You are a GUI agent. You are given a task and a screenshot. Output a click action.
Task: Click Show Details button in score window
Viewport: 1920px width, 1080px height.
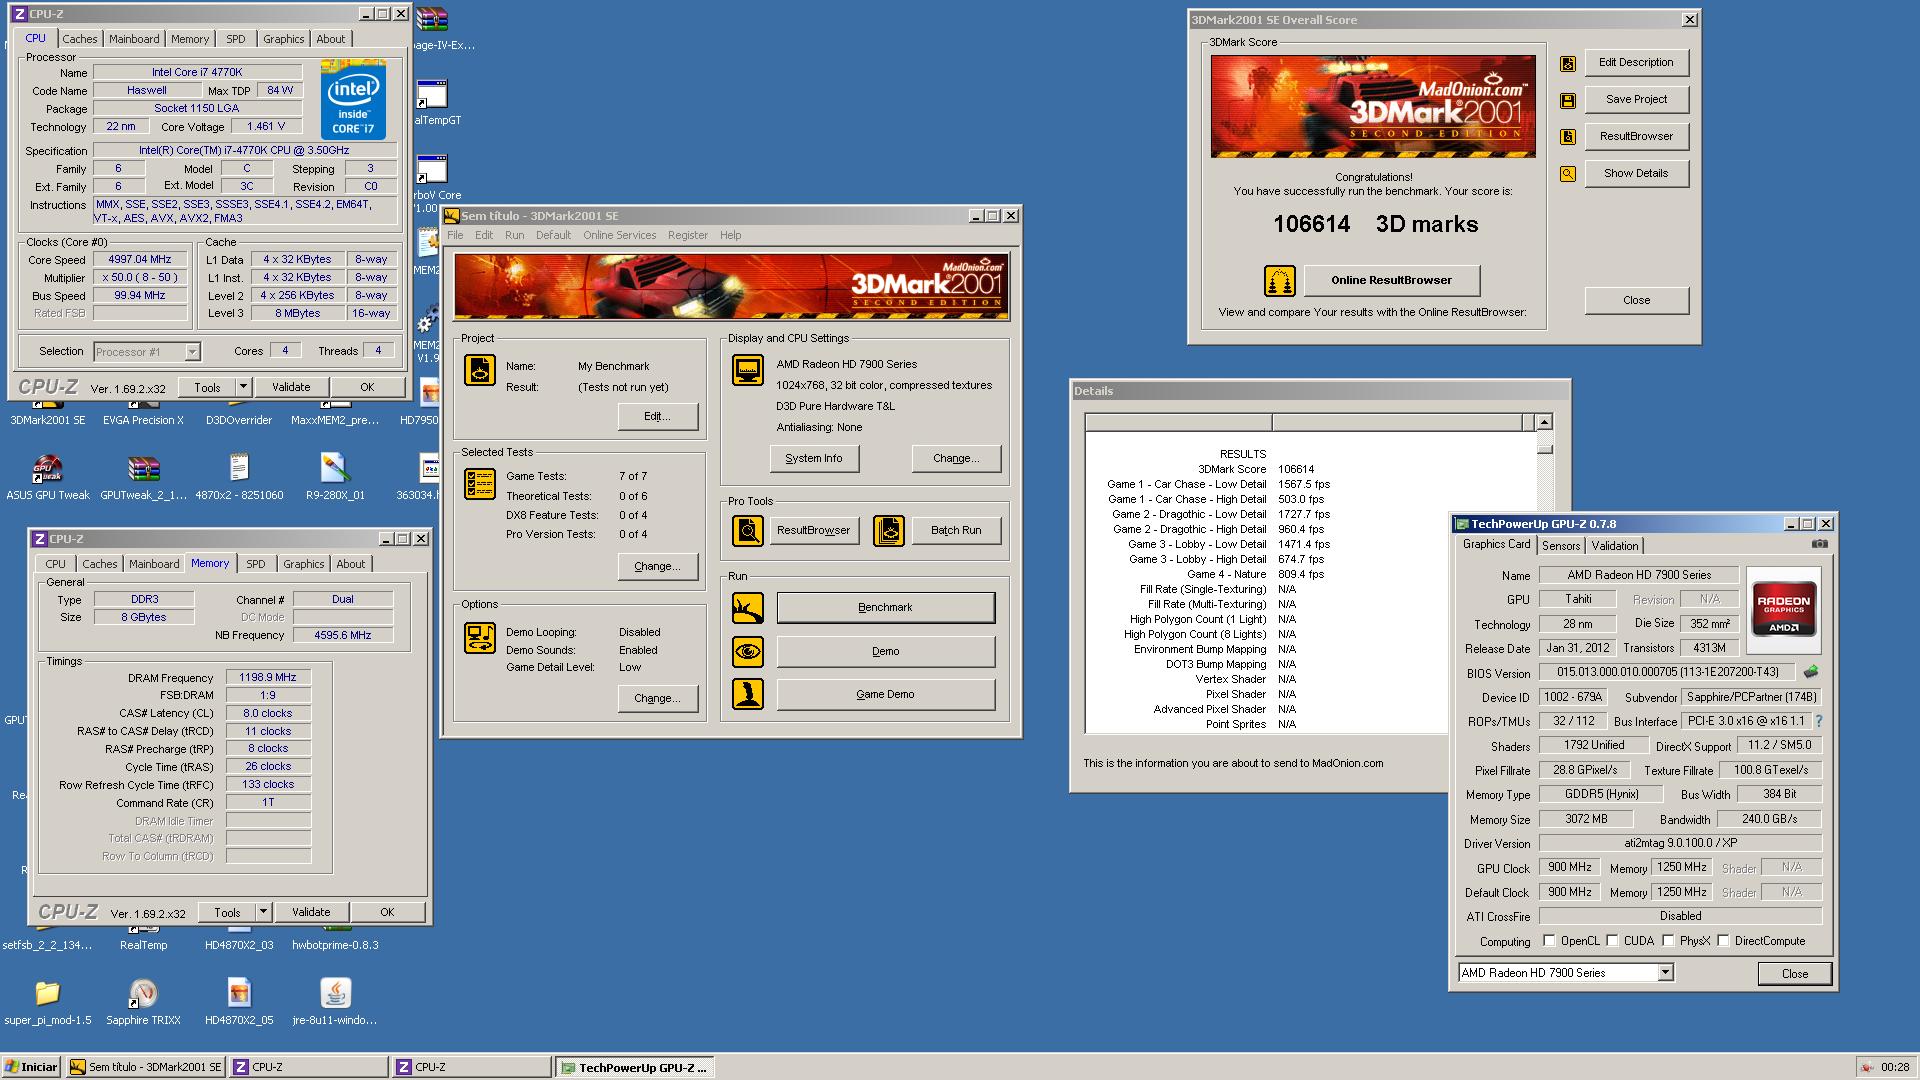click(x=1635, y=174)
